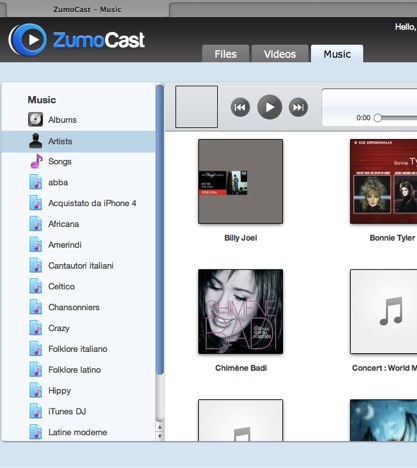Click the ZumoCast wordmark
This screenshot has width=417, height=468.
pyautogui.click(x=99, y=40)
